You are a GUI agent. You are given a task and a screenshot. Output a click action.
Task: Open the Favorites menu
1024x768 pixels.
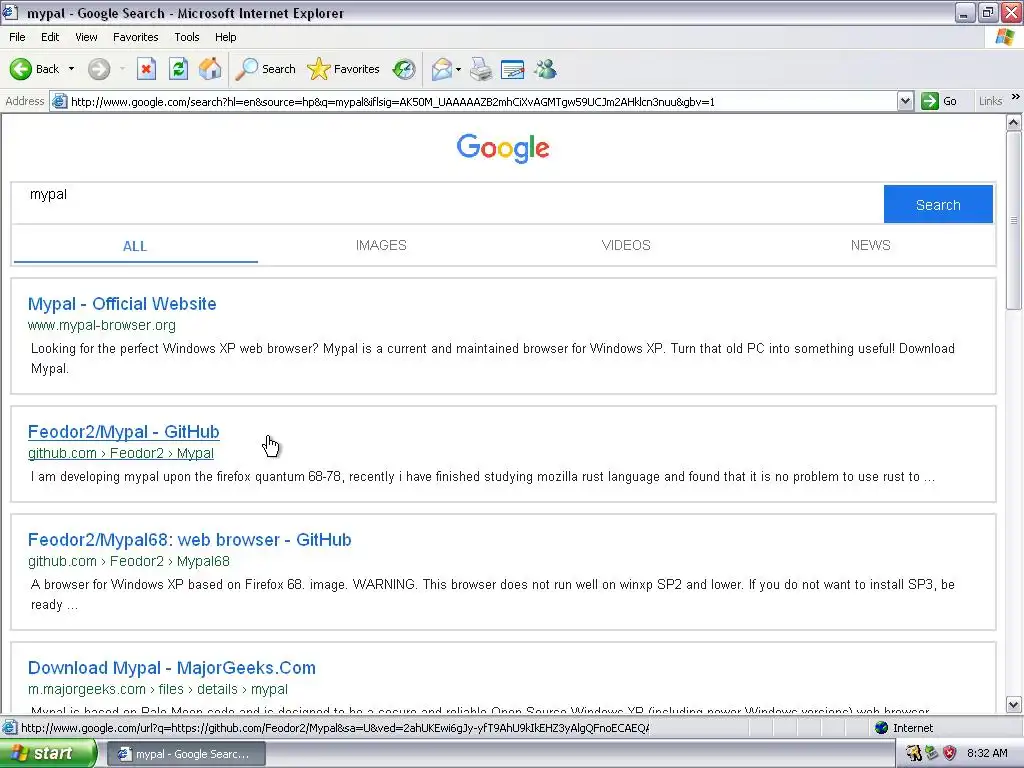pos(136,37)
